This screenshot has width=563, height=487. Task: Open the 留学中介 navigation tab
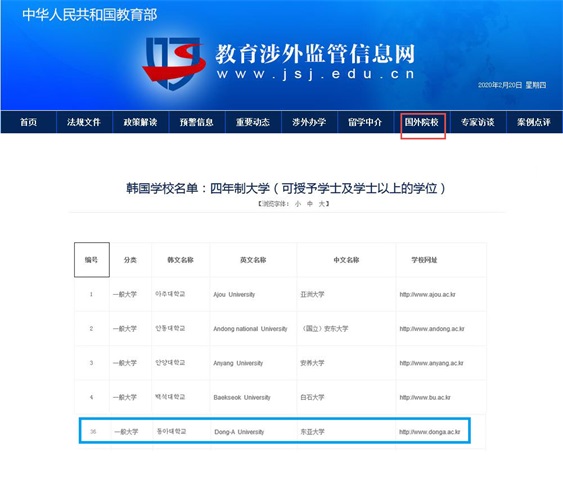click(365, 122)
